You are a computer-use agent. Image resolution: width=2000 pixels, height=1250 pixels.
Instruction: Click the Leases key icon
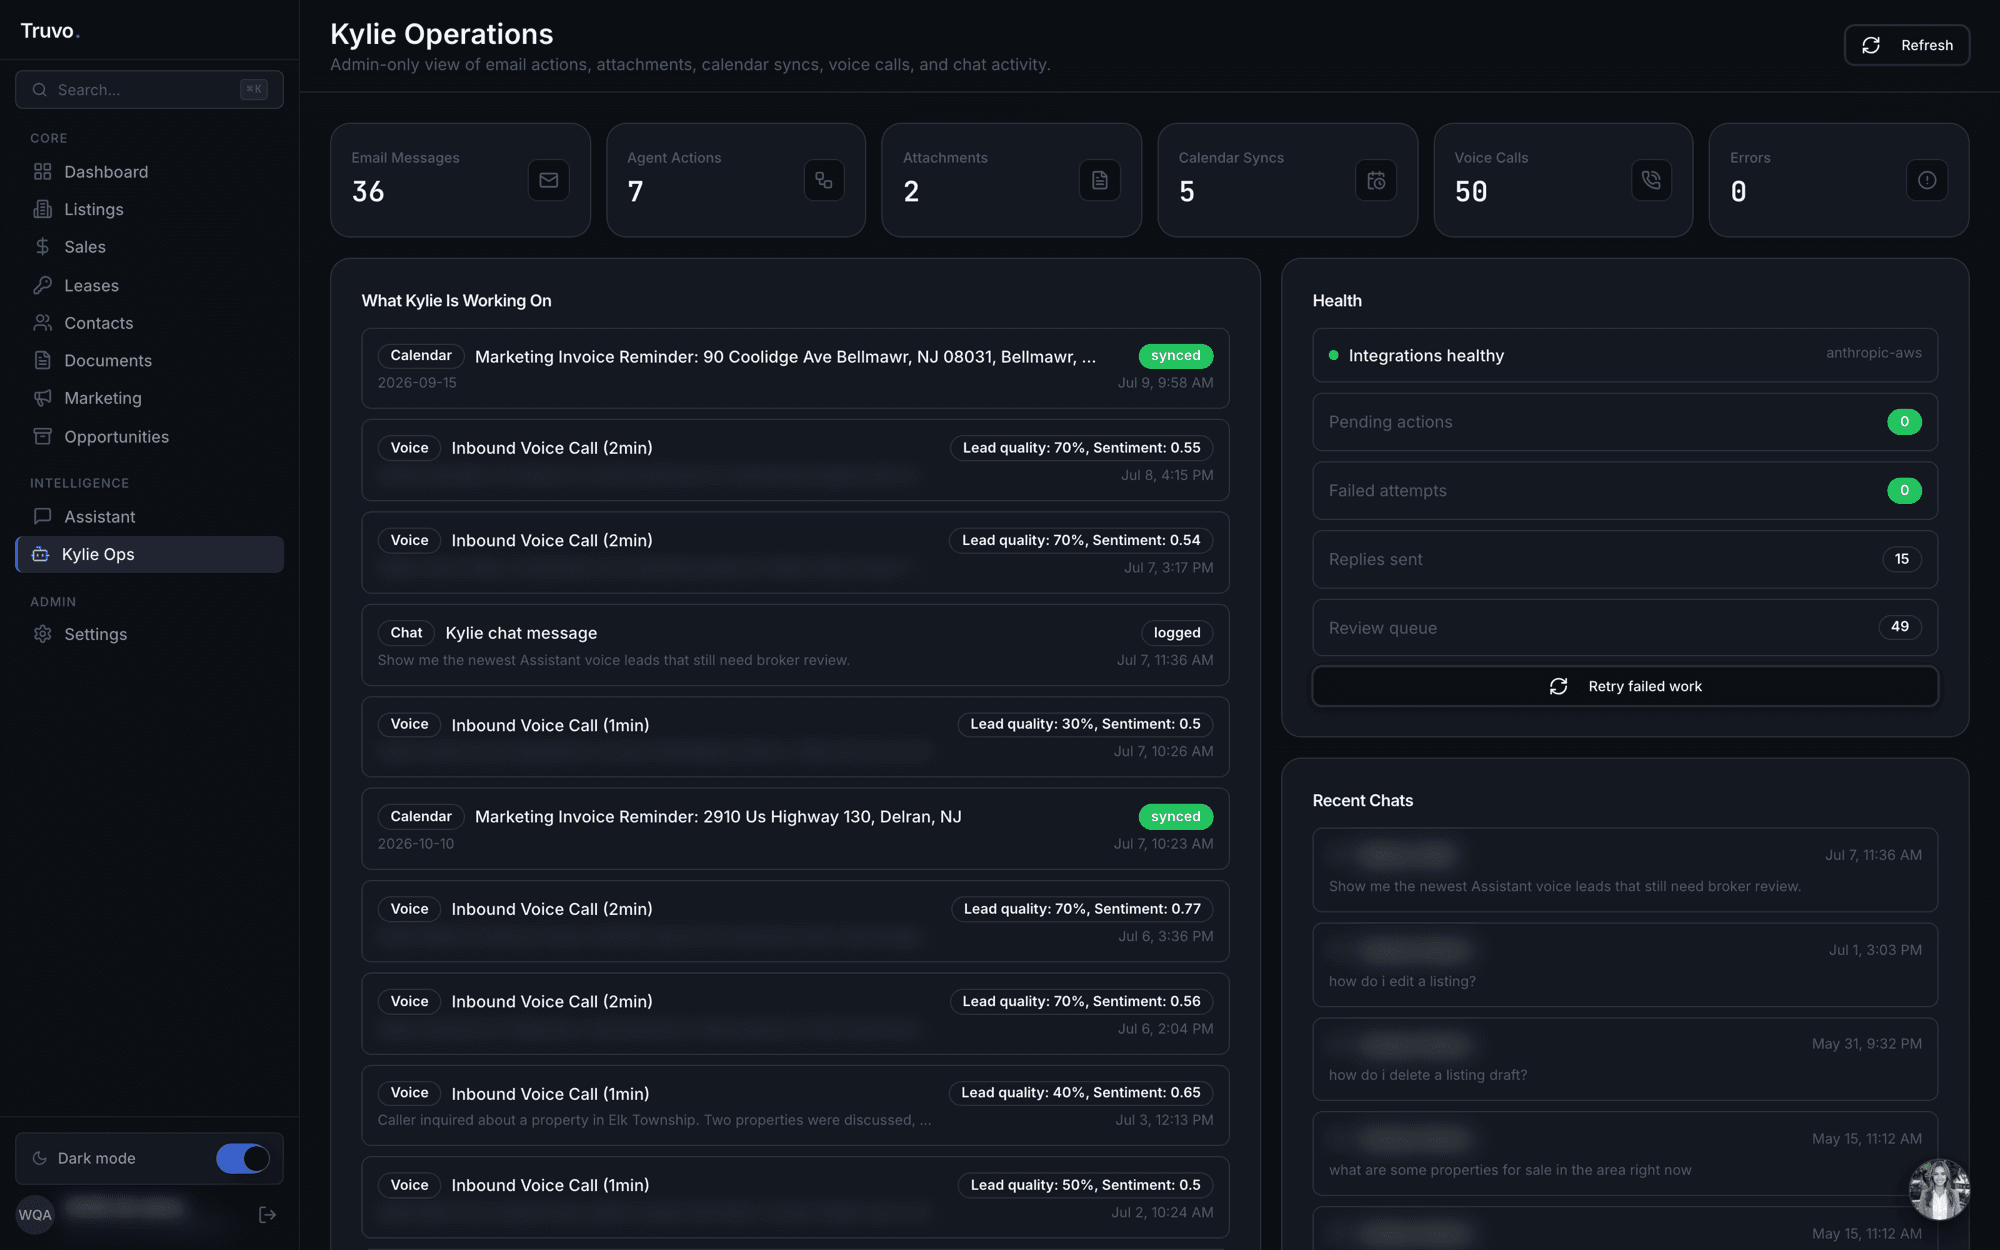tap(42, 285)
